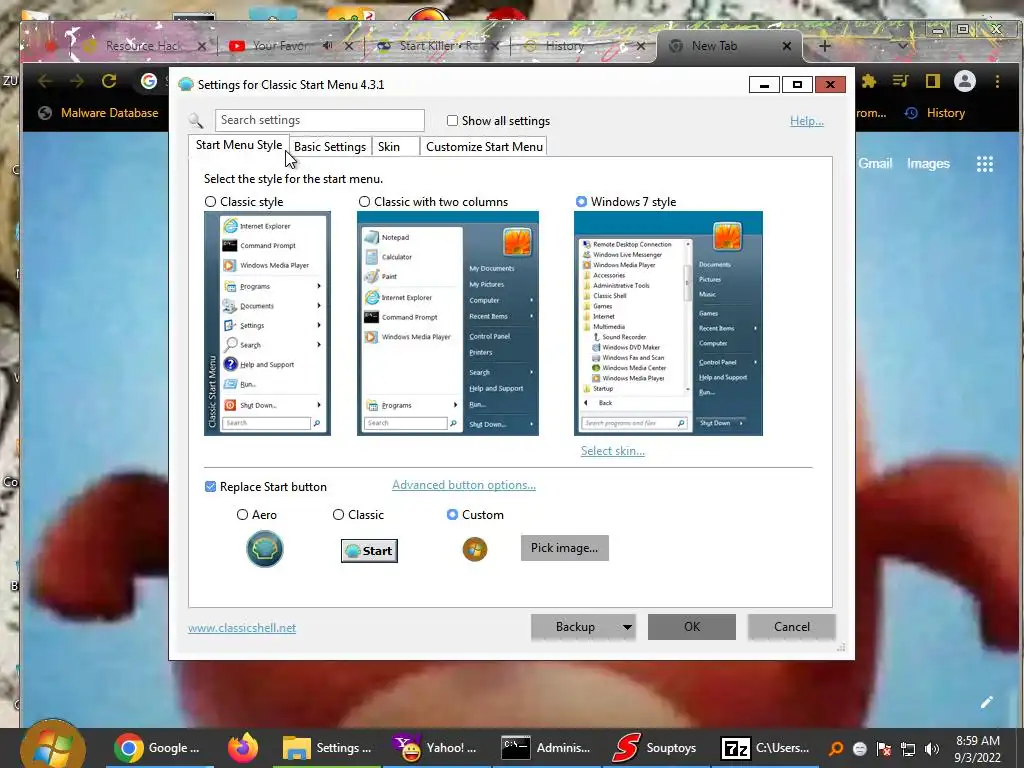The image size is (1024, 768).
Task: Open a new Chrome tab
Action: [x=825, y=46]
